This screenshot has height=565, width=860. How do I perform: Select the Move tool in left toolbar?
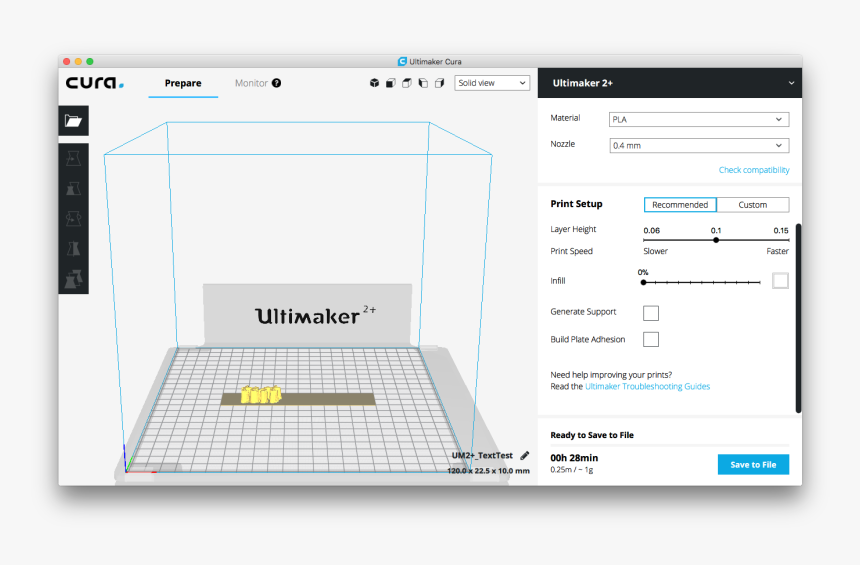pos(73,159)
